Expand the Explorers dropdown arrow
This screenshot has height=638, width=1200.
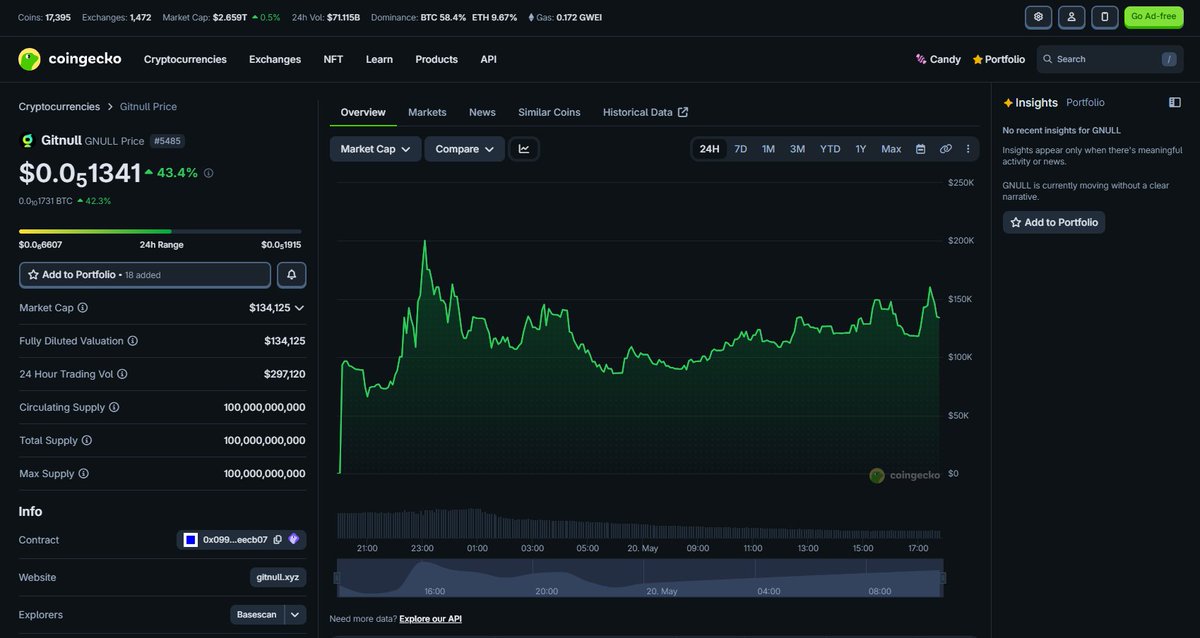[x=296, y=615]
